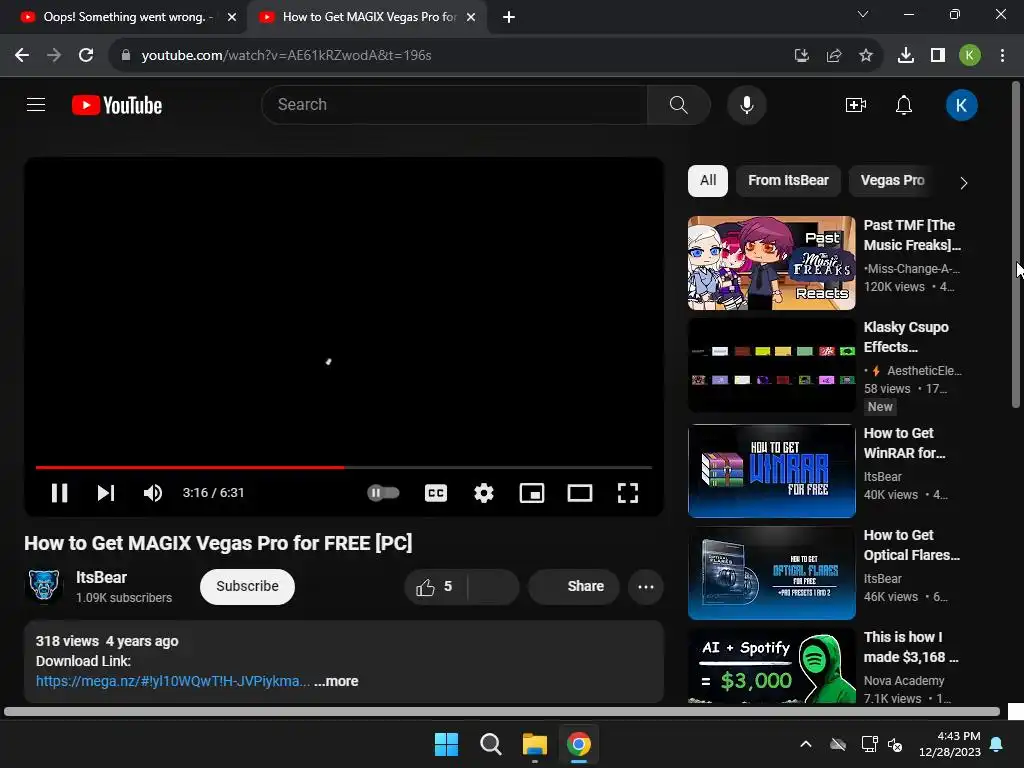Open Past TMF [The Music Freaks] title
1024x768 pixels.
[912, 235]
